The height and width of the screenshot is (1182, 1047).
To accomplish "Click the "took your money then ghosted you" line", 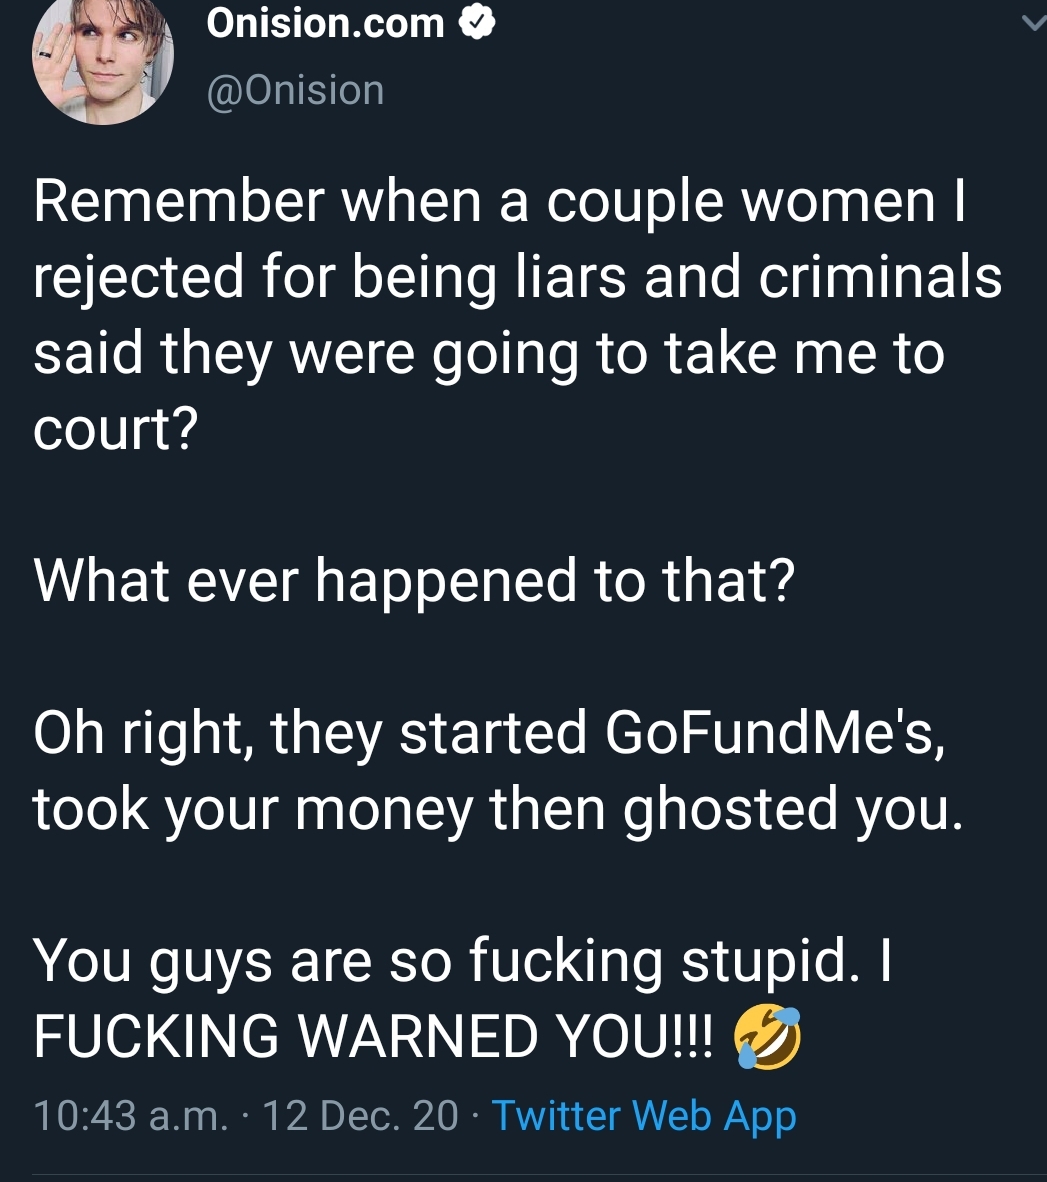I will [497, 810].
